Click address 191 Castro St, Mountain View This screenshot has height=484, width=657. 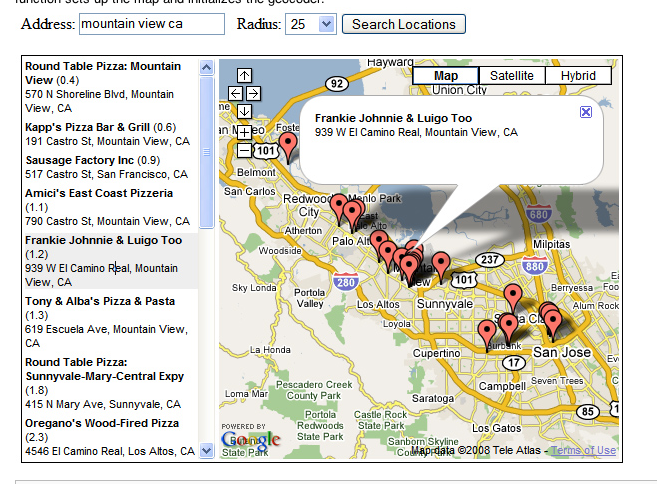click(107, 141)
